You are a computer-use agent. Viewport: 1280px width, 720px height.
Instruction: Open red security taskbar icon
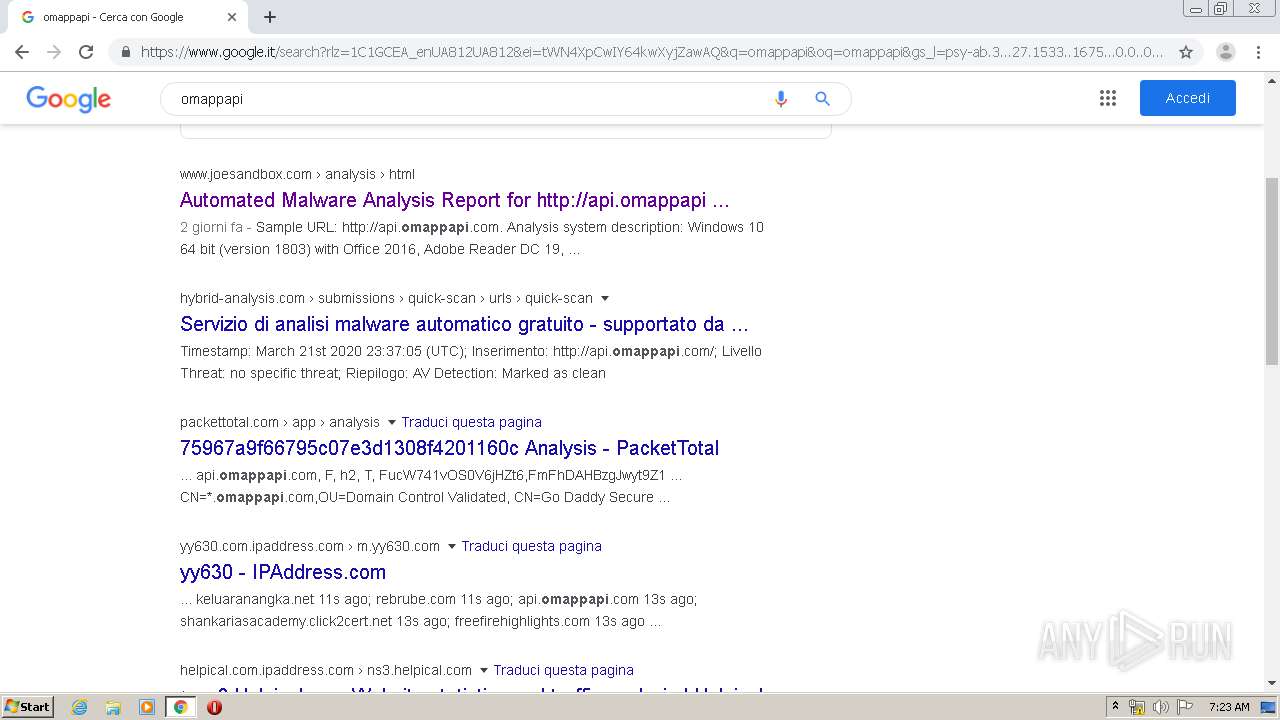(214, 707)
